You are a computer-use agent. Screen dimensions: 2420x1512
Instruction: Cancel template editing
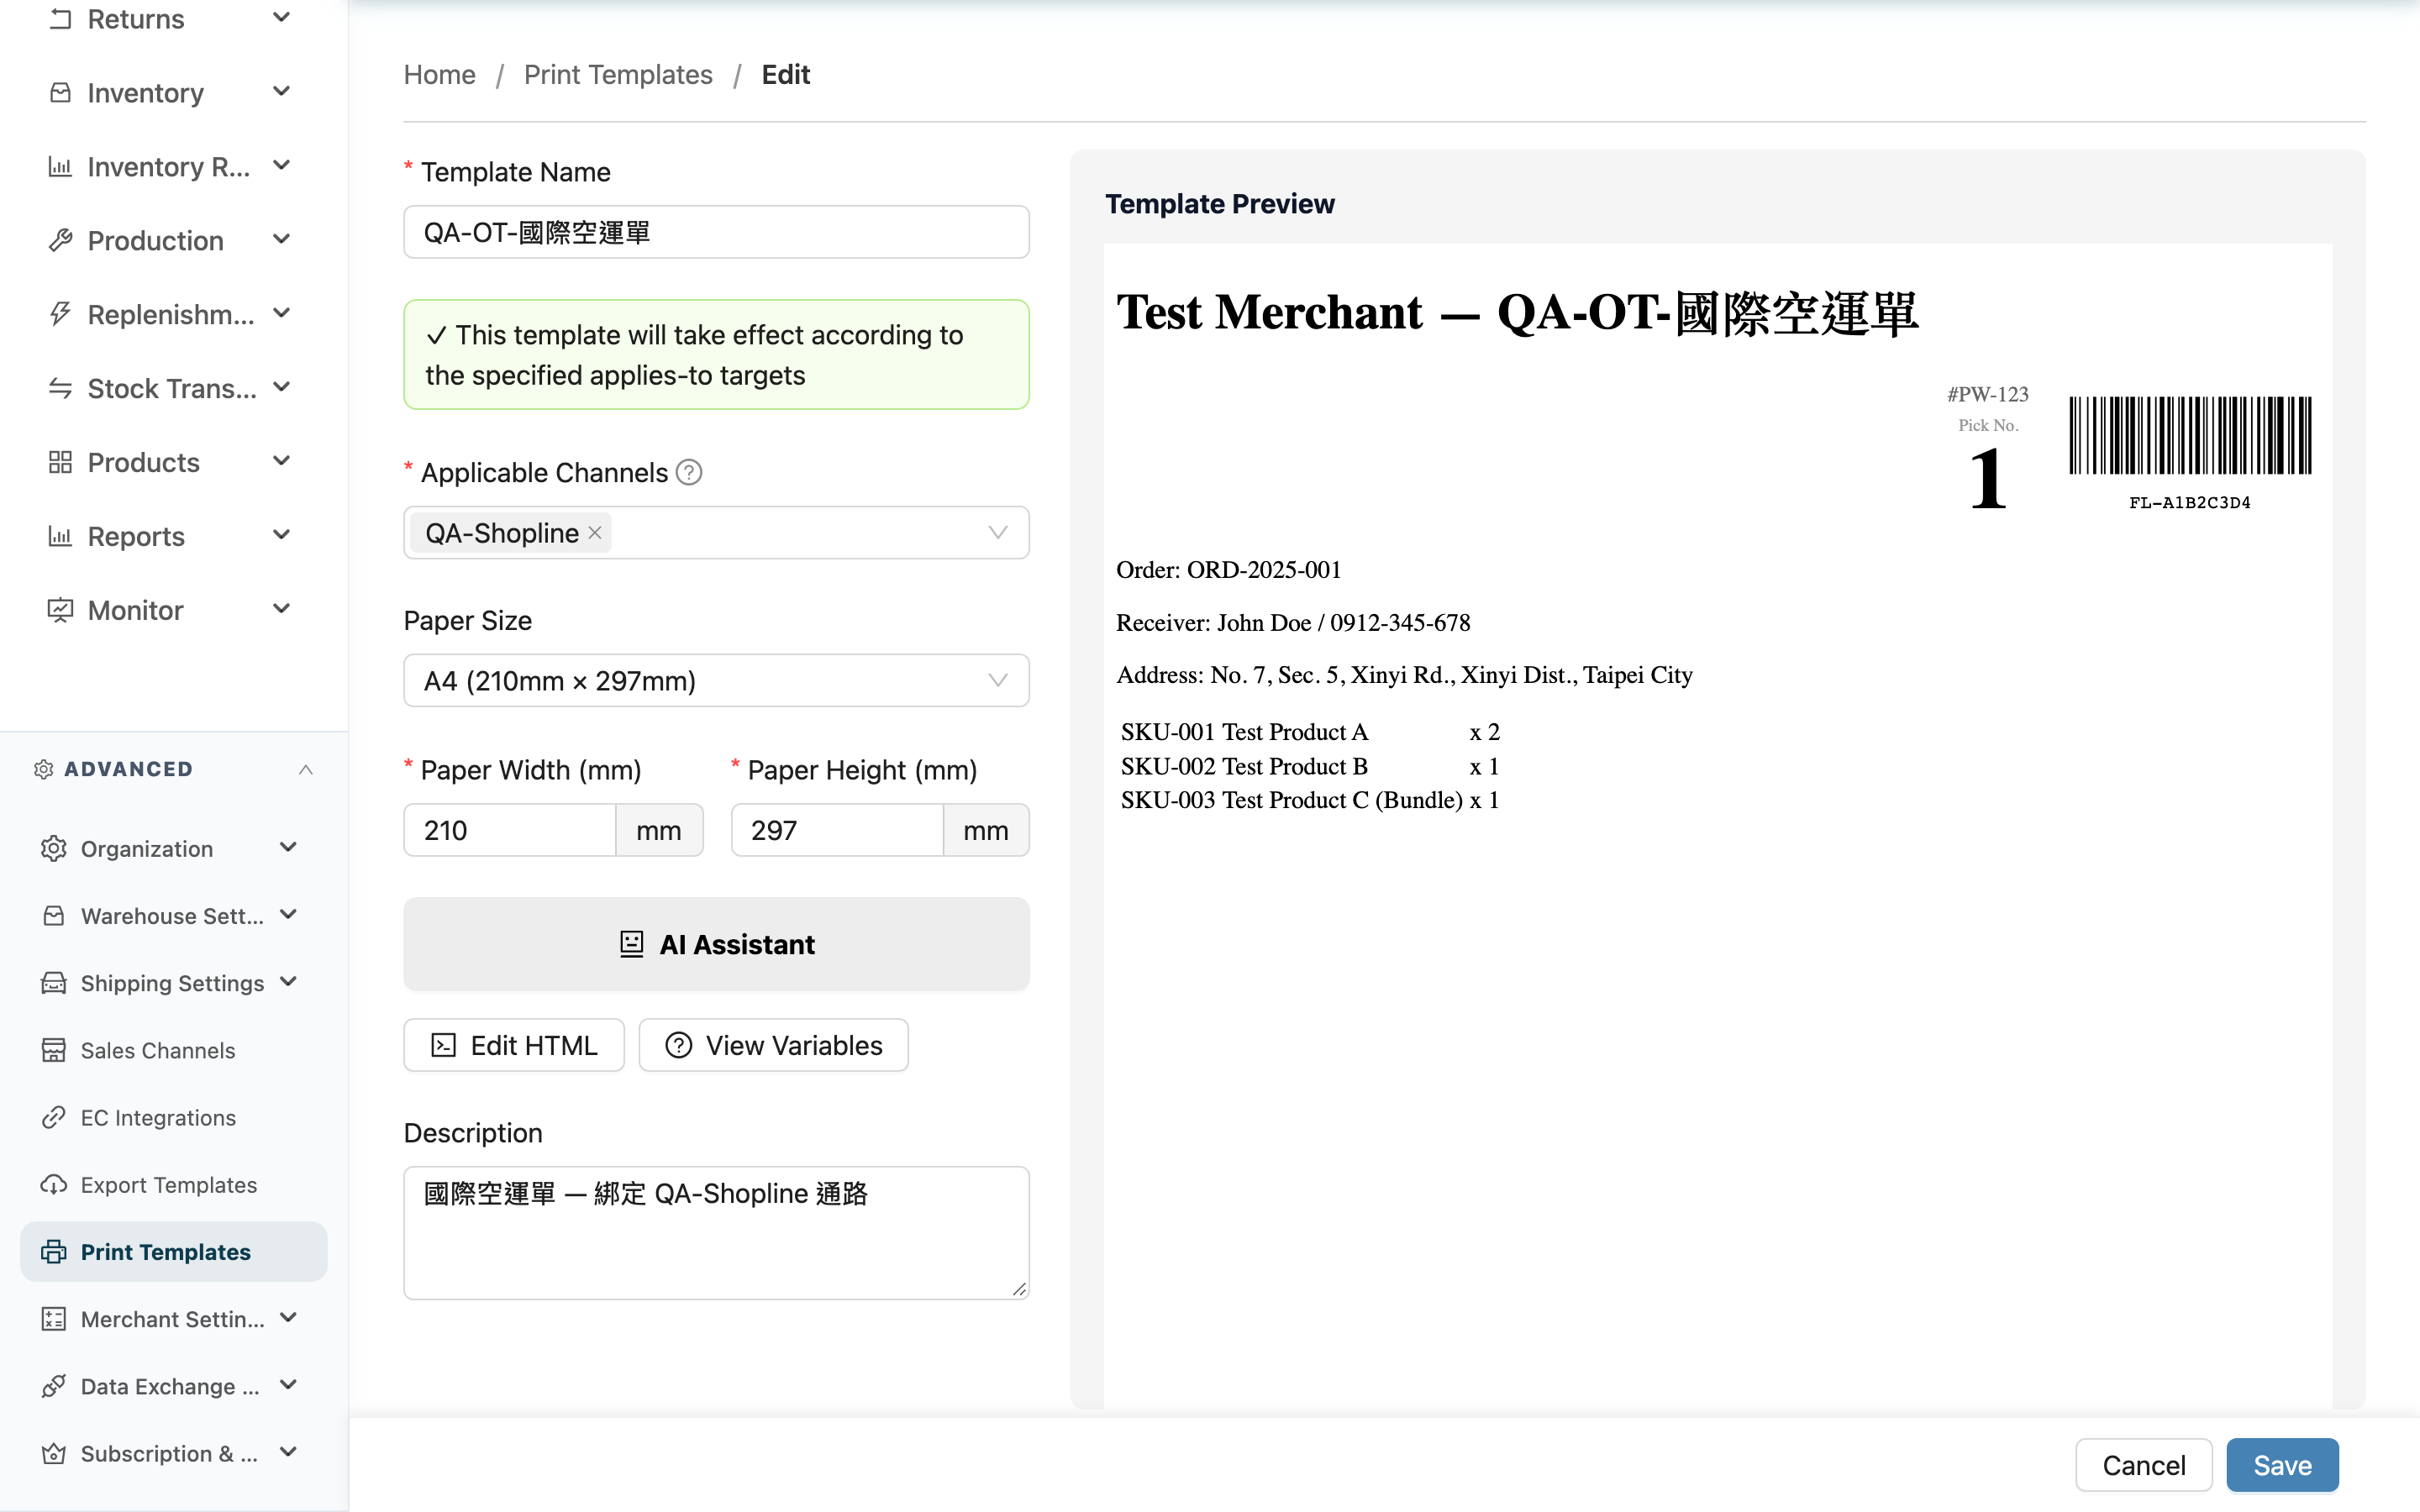(2144, 1465)
